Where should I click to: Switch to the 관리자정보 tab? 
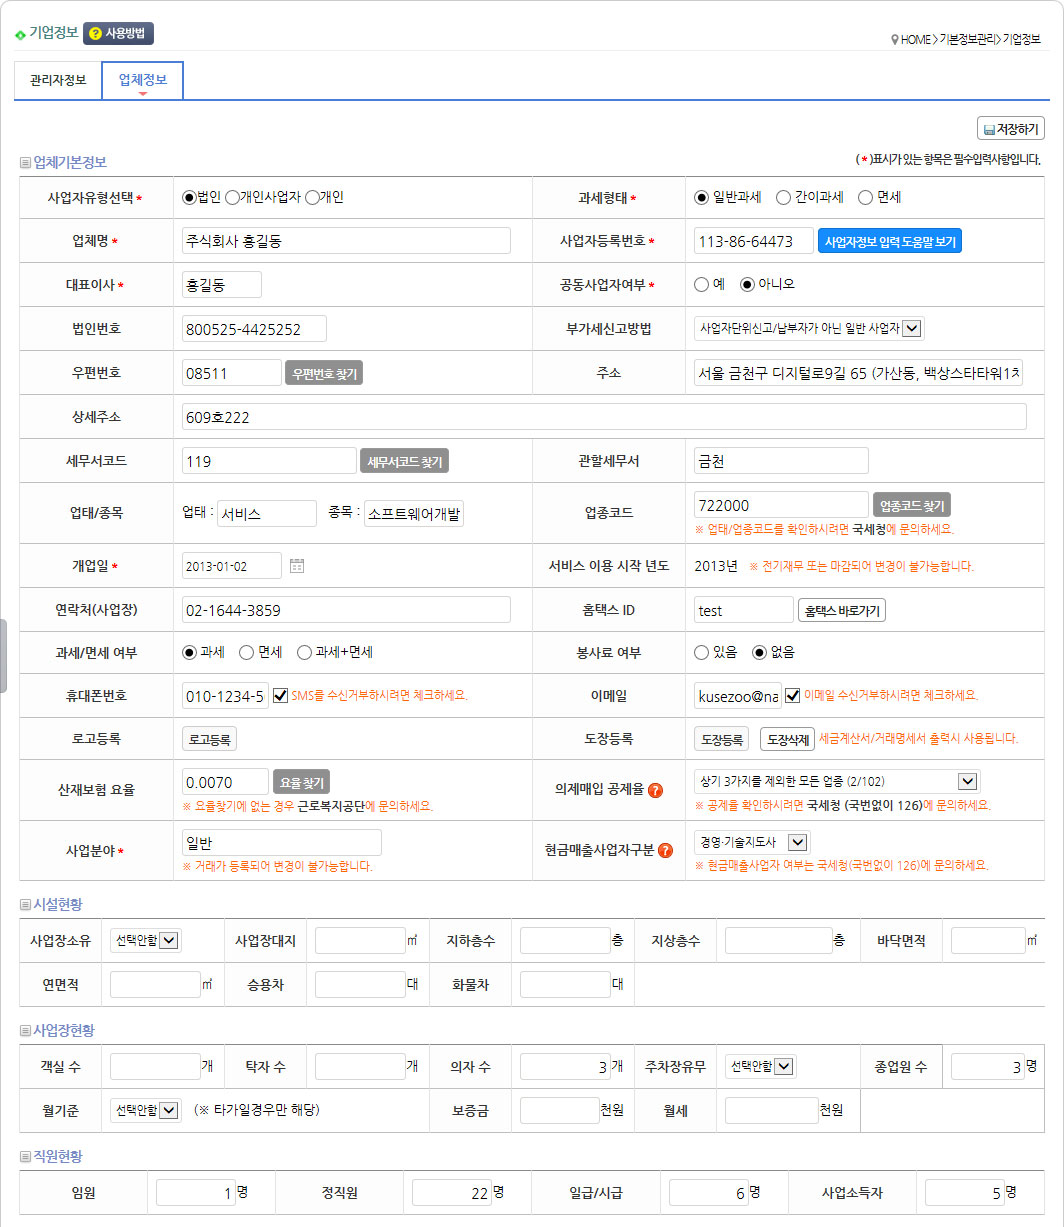[x=58, y=81]
